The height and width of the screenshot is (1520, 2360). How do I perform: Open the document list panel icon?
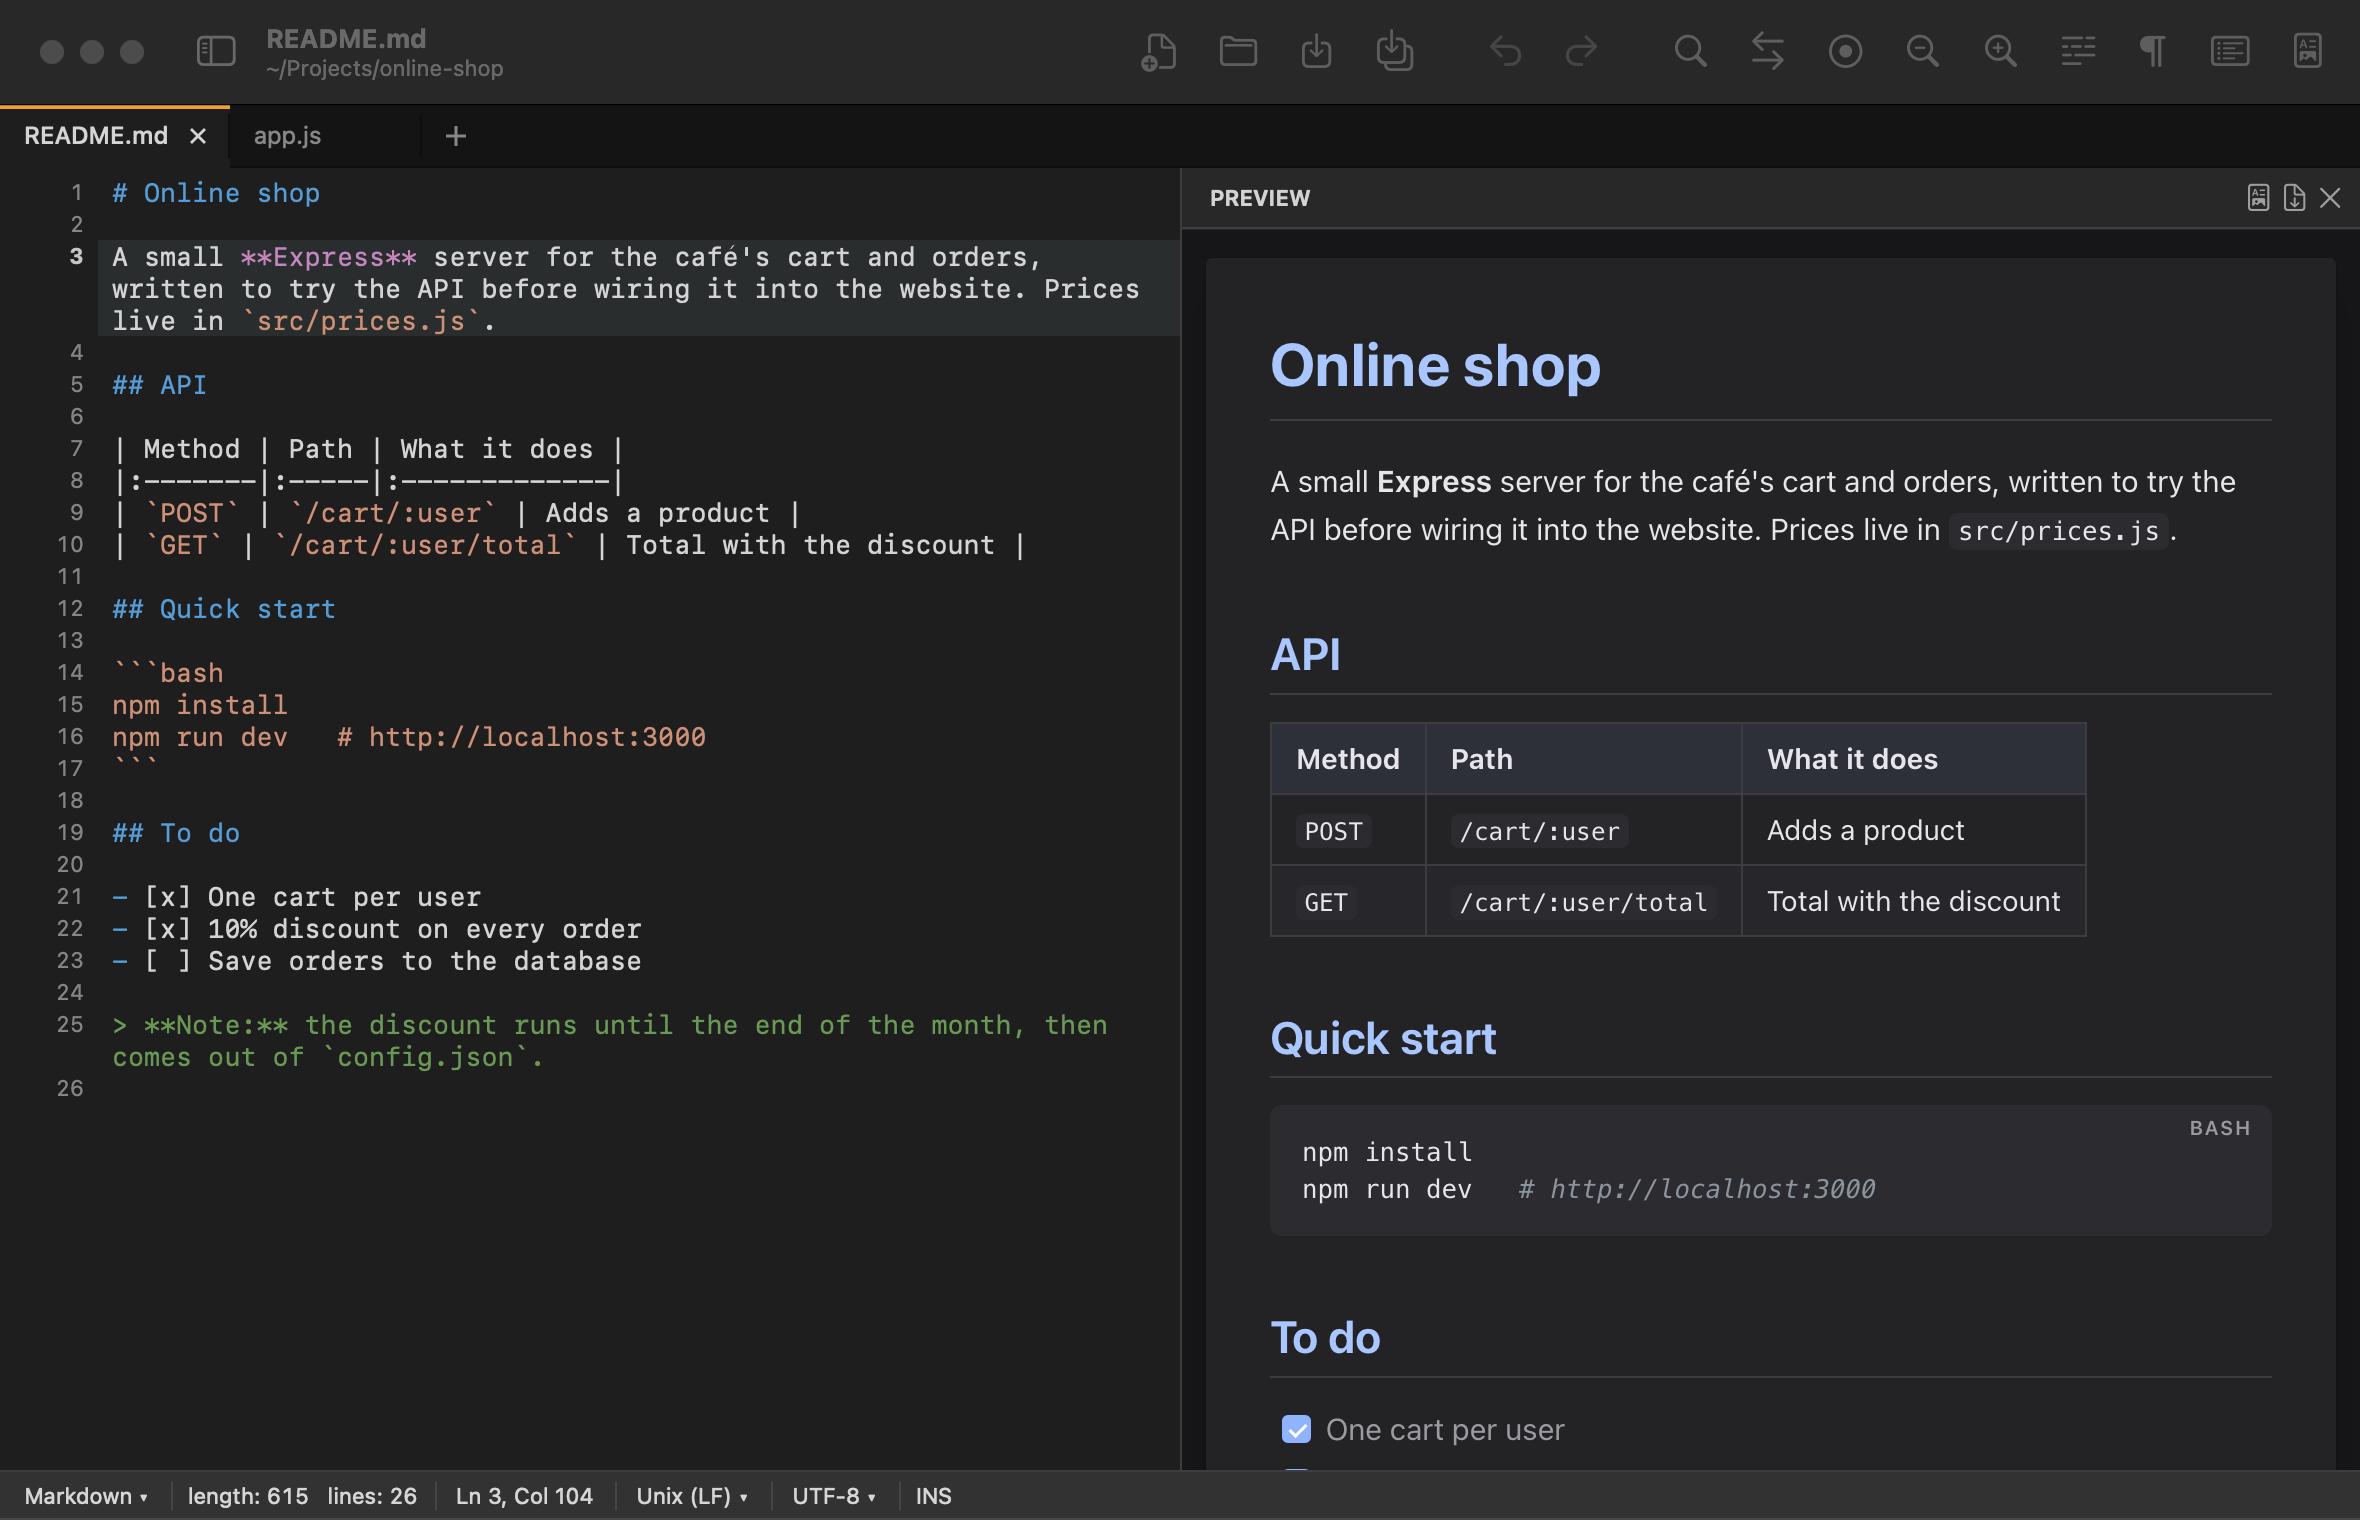click(x=2230, y=51)
